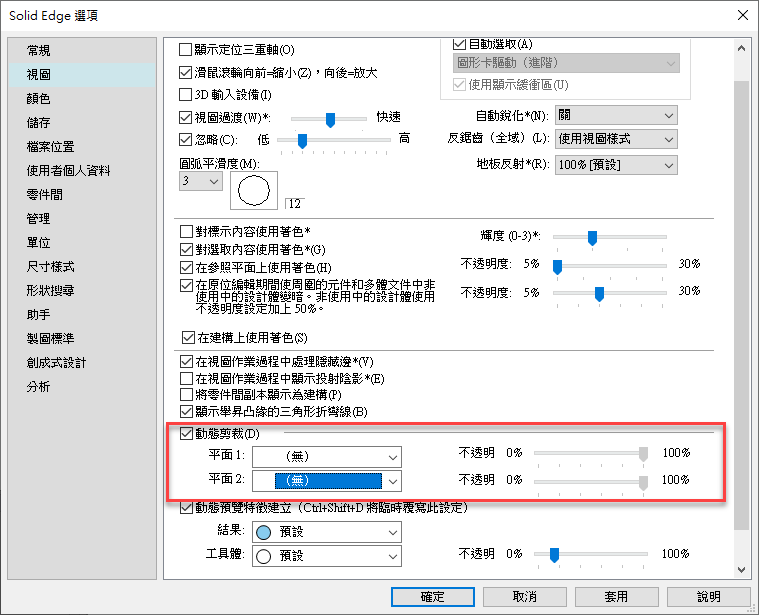Image resolution: width=759 pixels, height=615 pixels.
Task: Click the blue 結果 color swatch
Action: 263,532
